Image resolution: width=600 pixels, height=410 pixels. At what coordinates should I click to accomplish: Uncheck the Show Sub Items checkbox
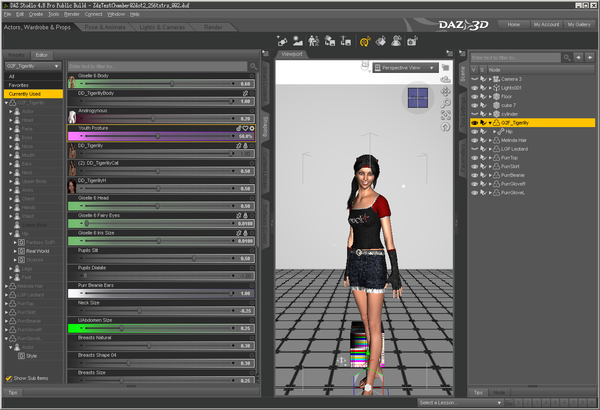click(8, 378)
